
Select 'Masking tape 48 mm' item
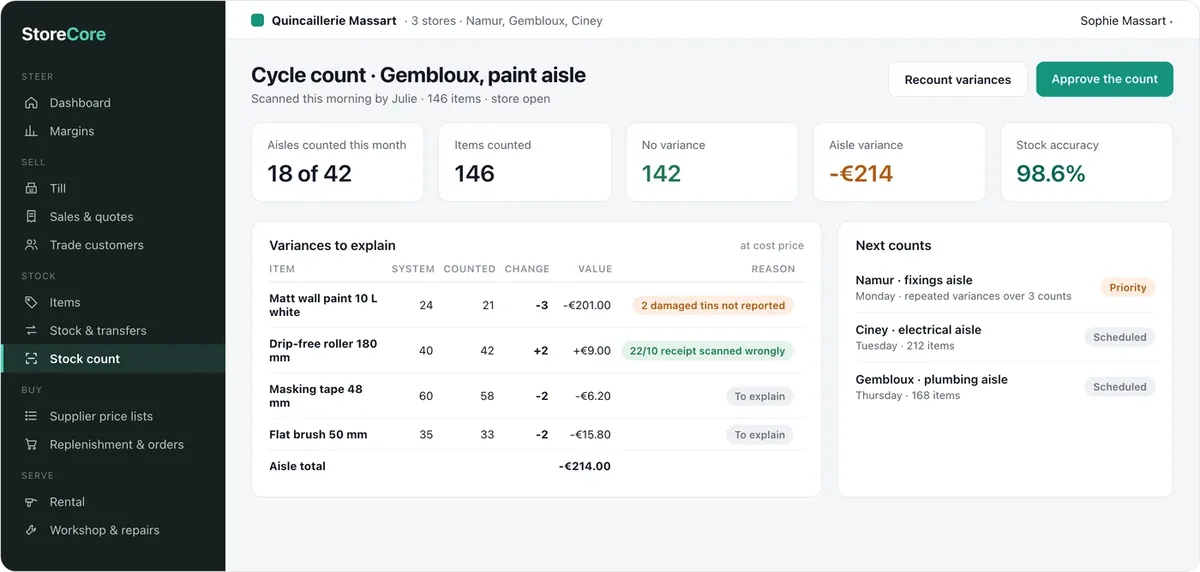316,396
